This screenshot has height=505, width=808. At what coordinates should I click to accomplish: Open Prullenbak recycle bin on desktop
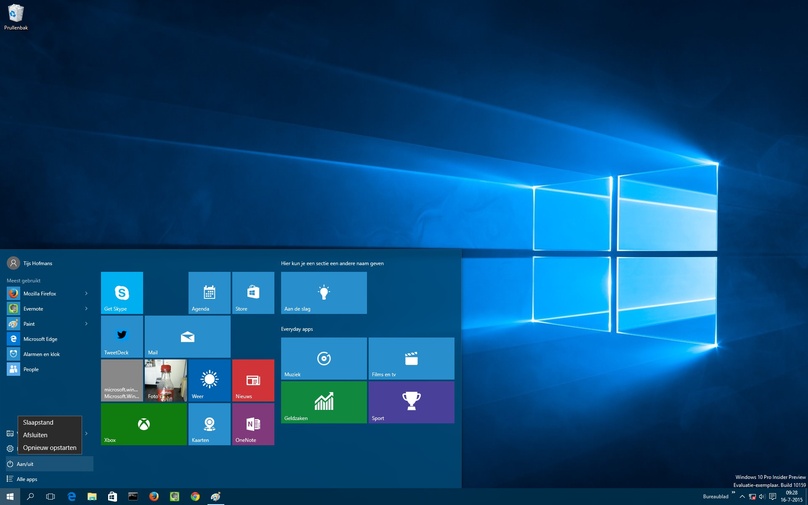16,16
